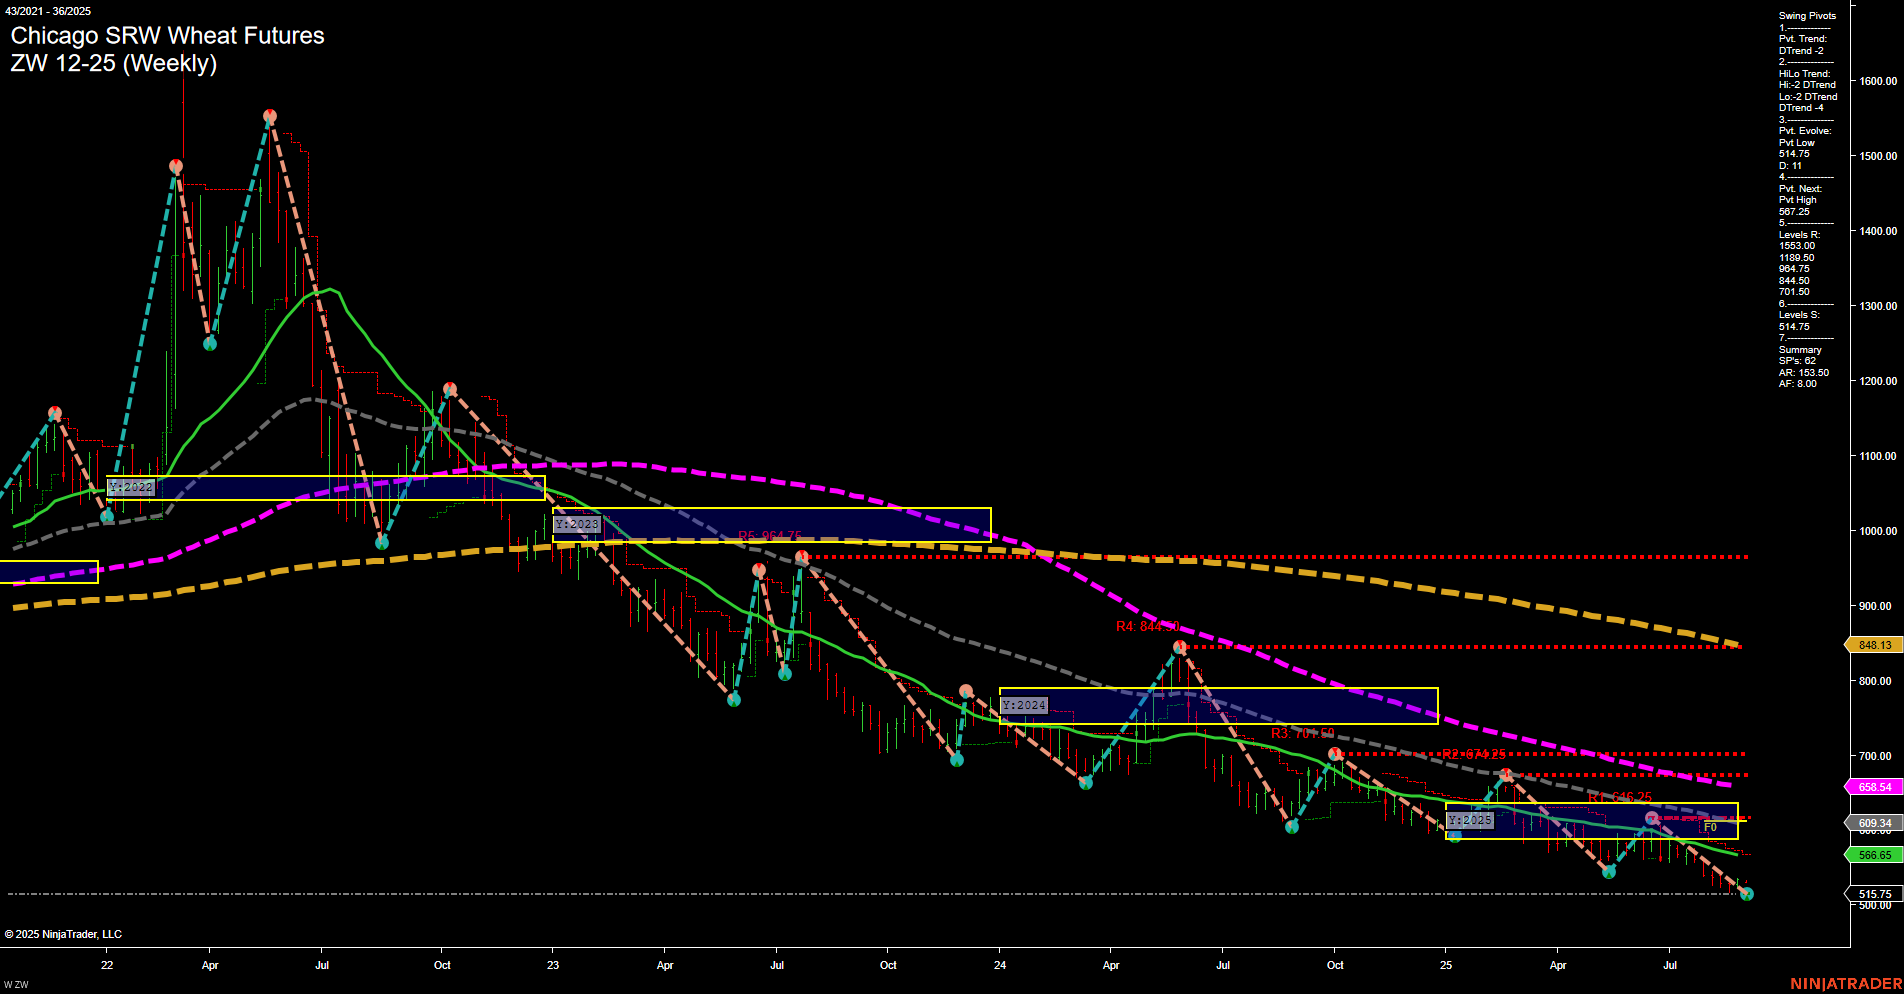Click the © 2025 NinjaTrader, LLC copyright text
1904x994 pixels.
pyautogui.click(x=63, y=933)
